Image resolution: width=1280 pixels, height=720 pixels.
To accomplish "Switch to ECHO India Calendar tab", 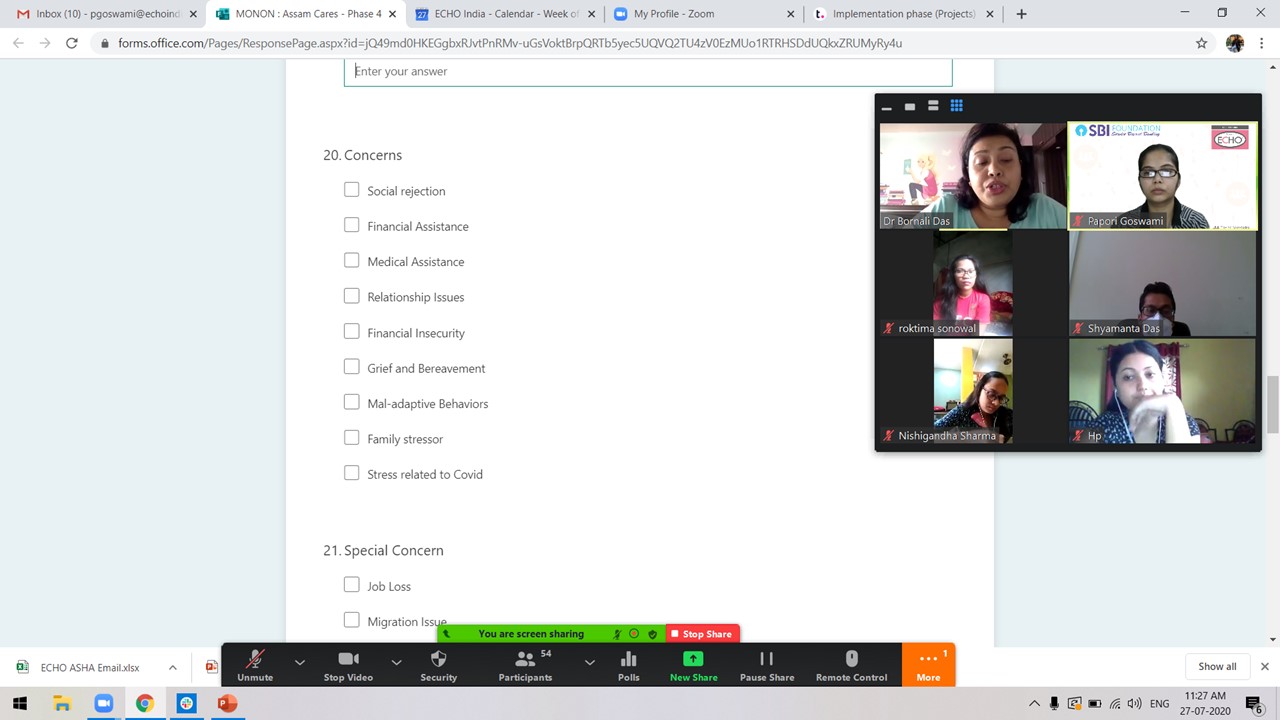I will (497, 14).
